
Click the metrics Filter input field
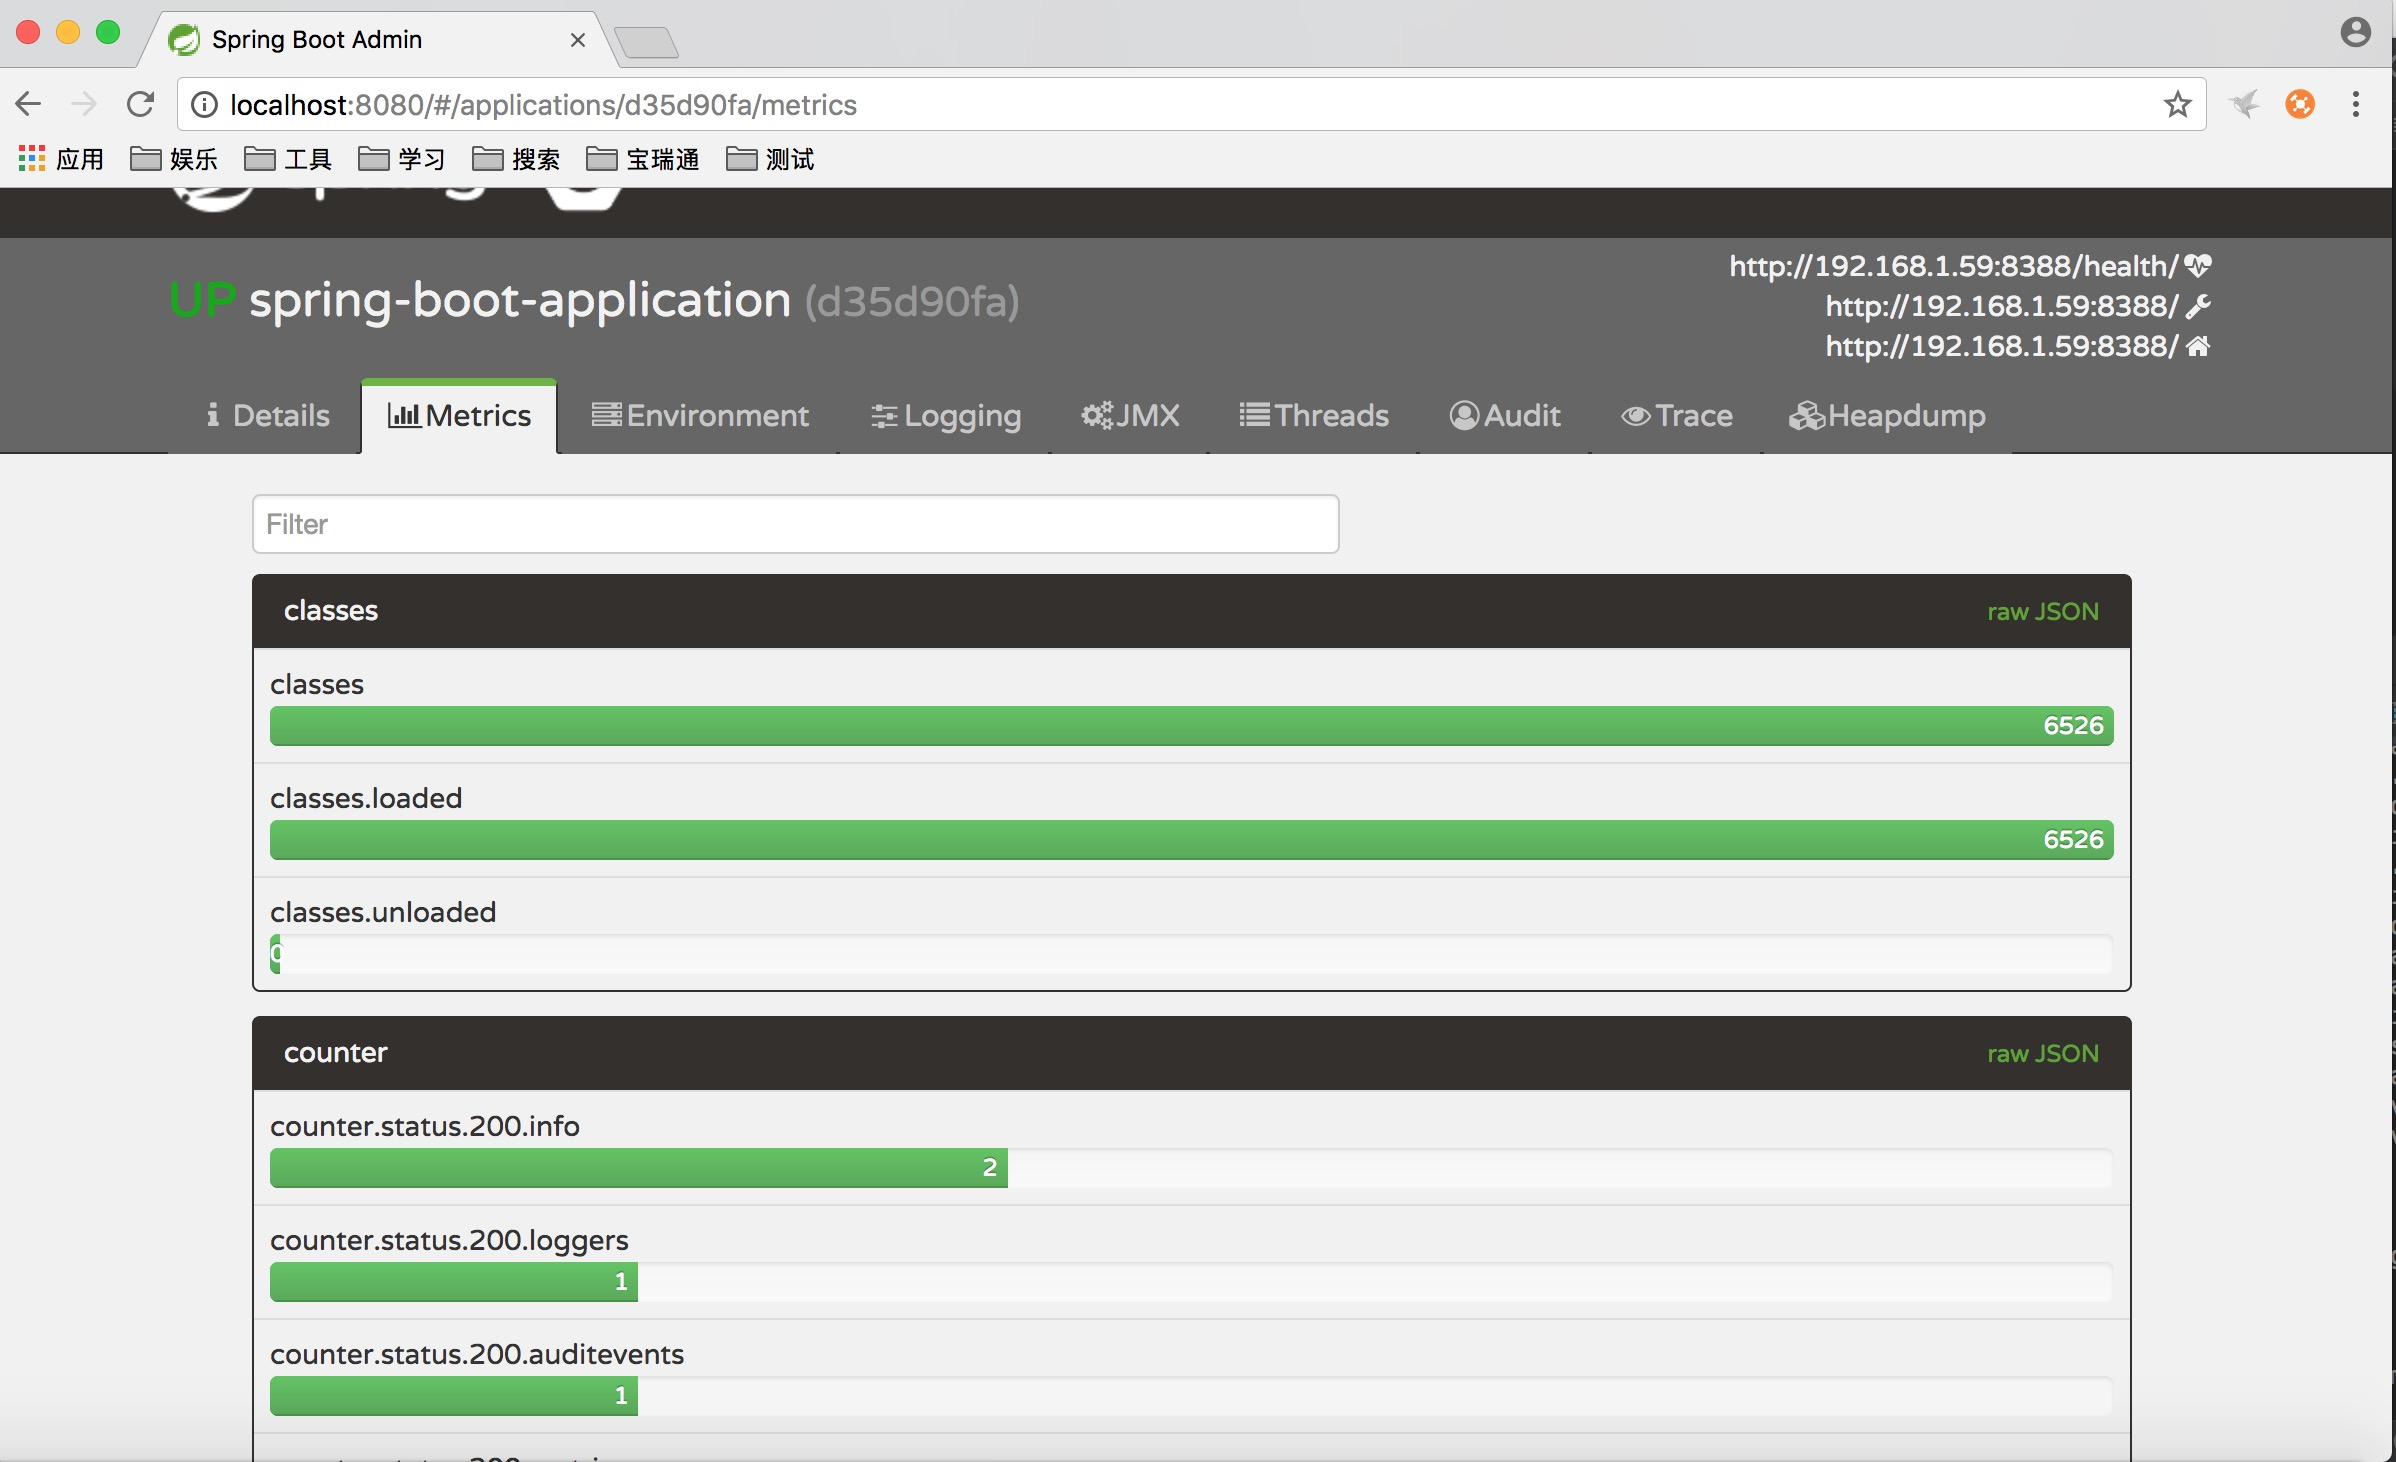pyautogui.click(x=795, y=524)
